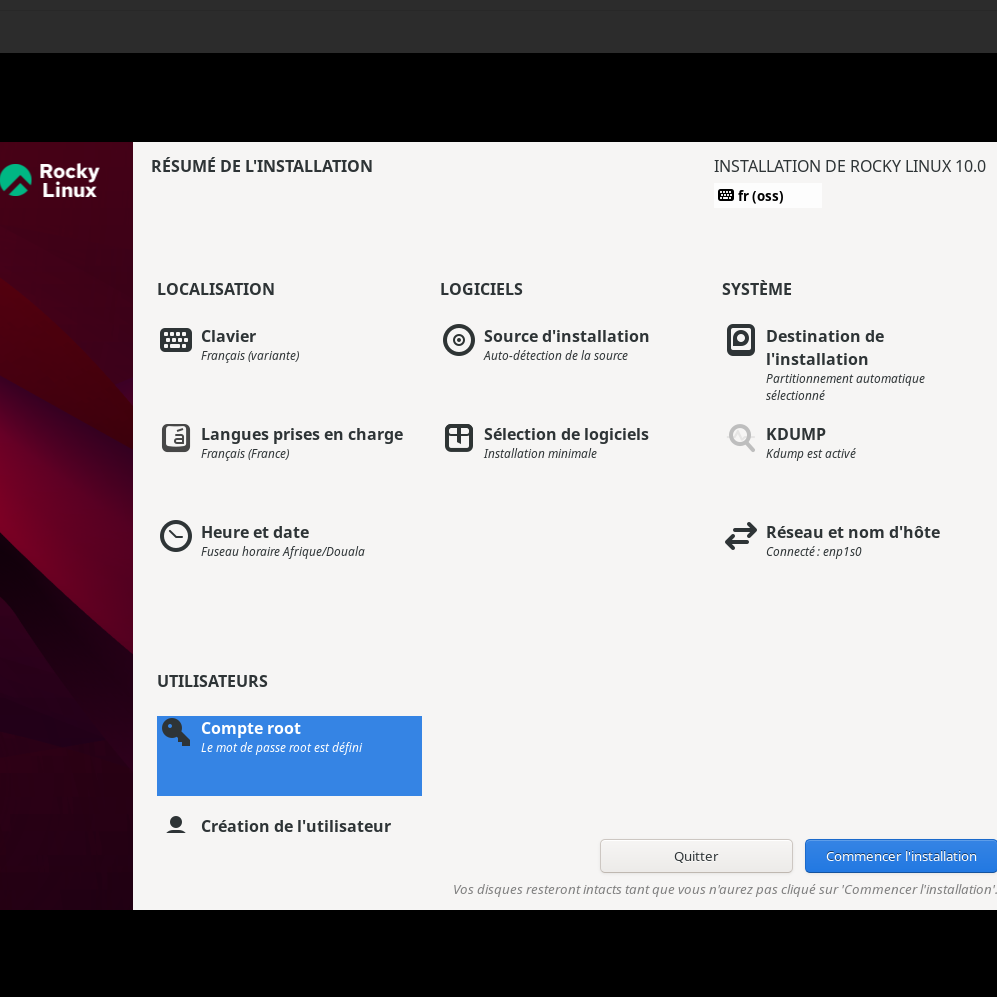Click text Le mot de passe root est défini
997x997 pixels.
click(282, 747)
